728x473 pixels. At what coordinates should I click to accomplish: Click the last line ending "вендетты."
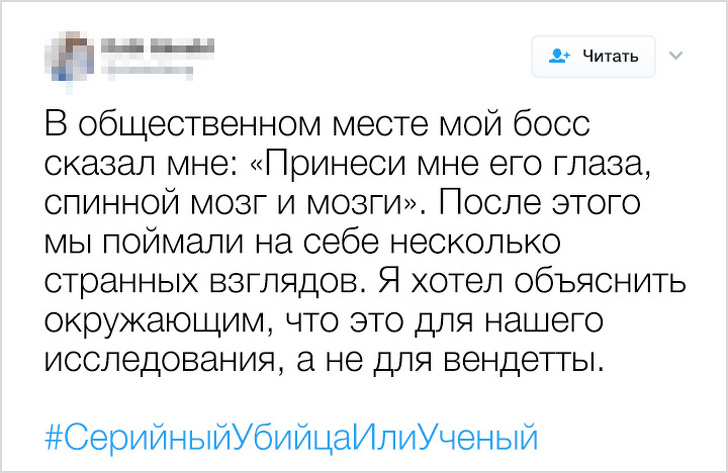pos(326,358)
